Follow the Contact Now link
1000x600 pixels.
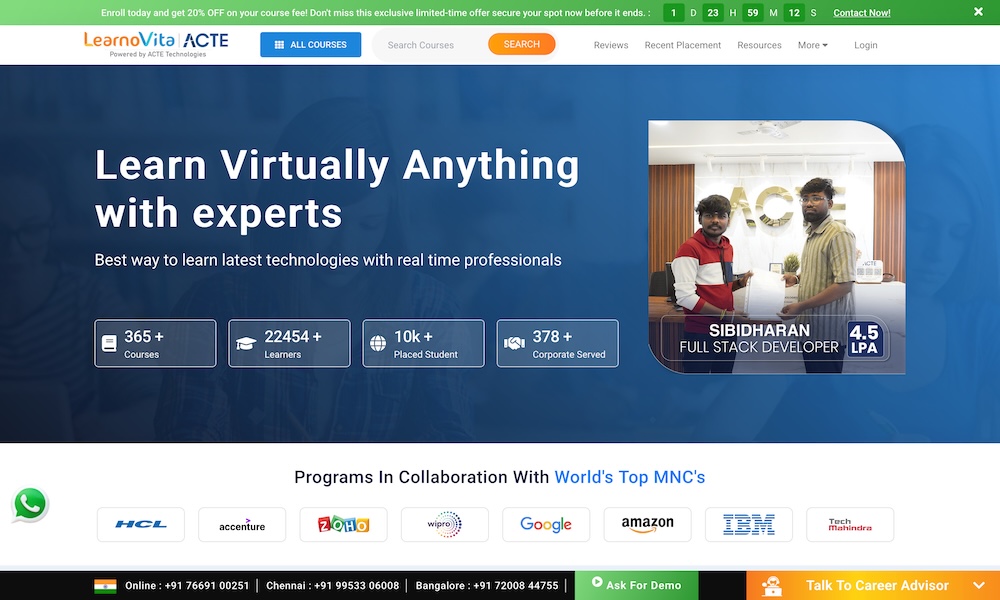pos(862,13)
